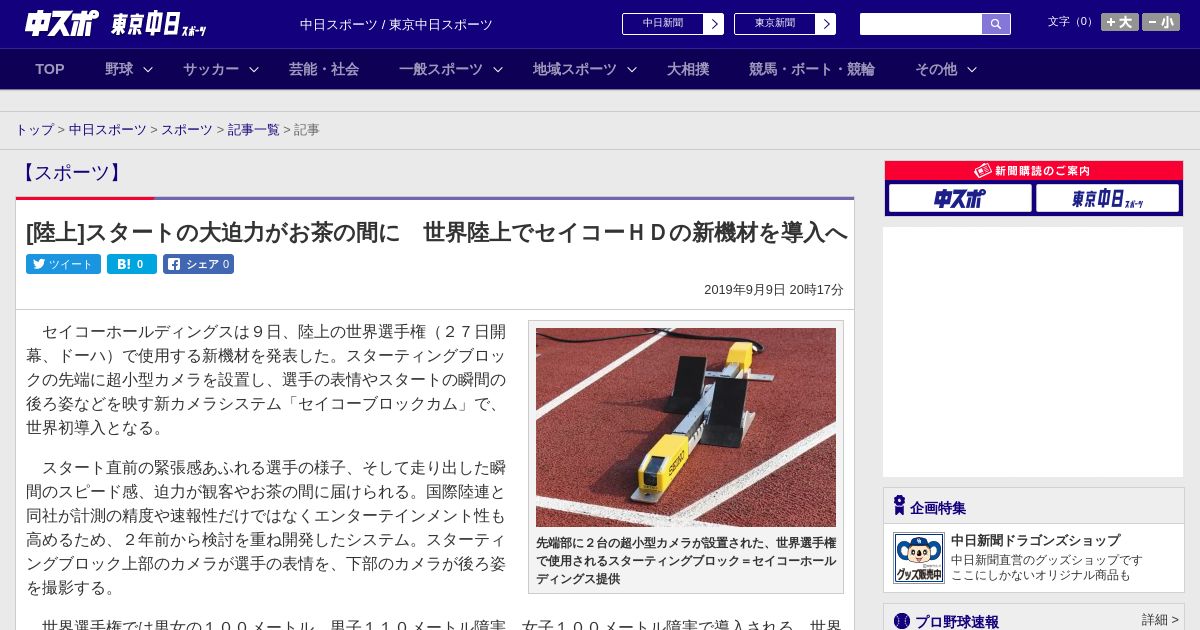Image resolution: width=1200 pixels, height=630 pixels.
Task: Click the arrow beside 中日新聞
Action: (x=714, y=24)
